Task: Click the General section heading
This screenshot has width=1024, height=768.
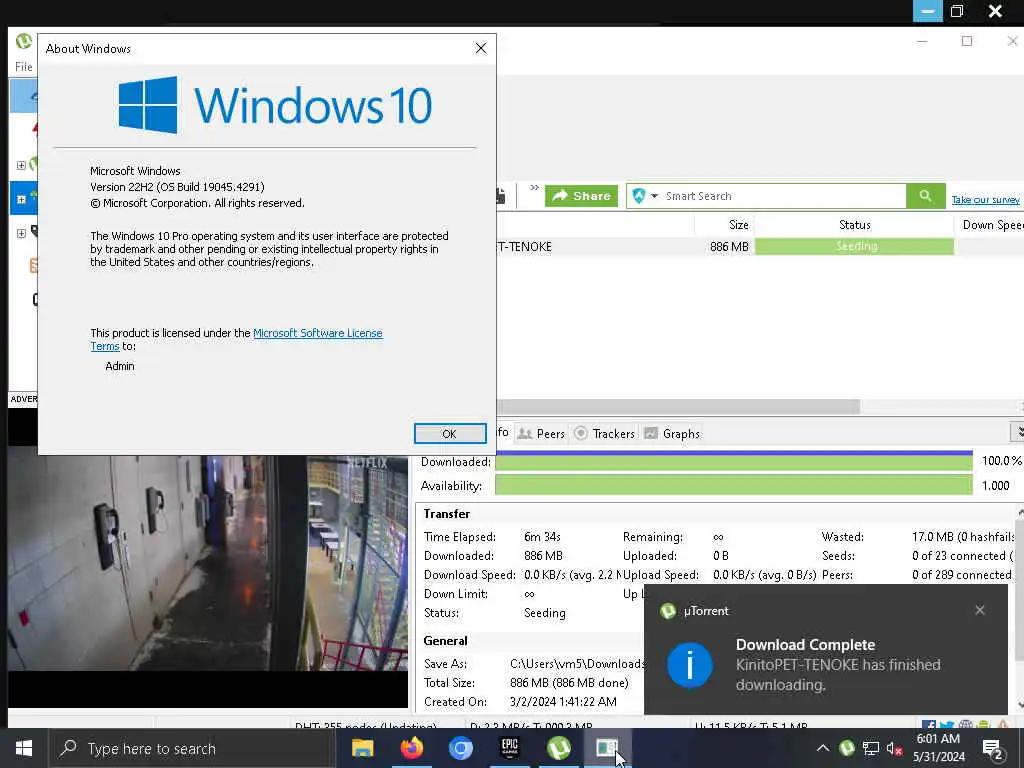Action: [445, 641]
